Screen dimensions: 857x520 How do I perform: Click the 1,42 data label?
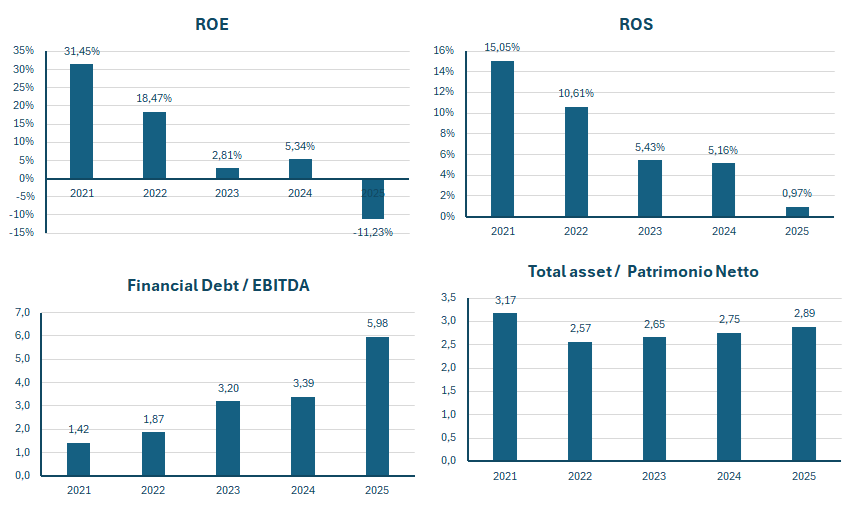79,429
